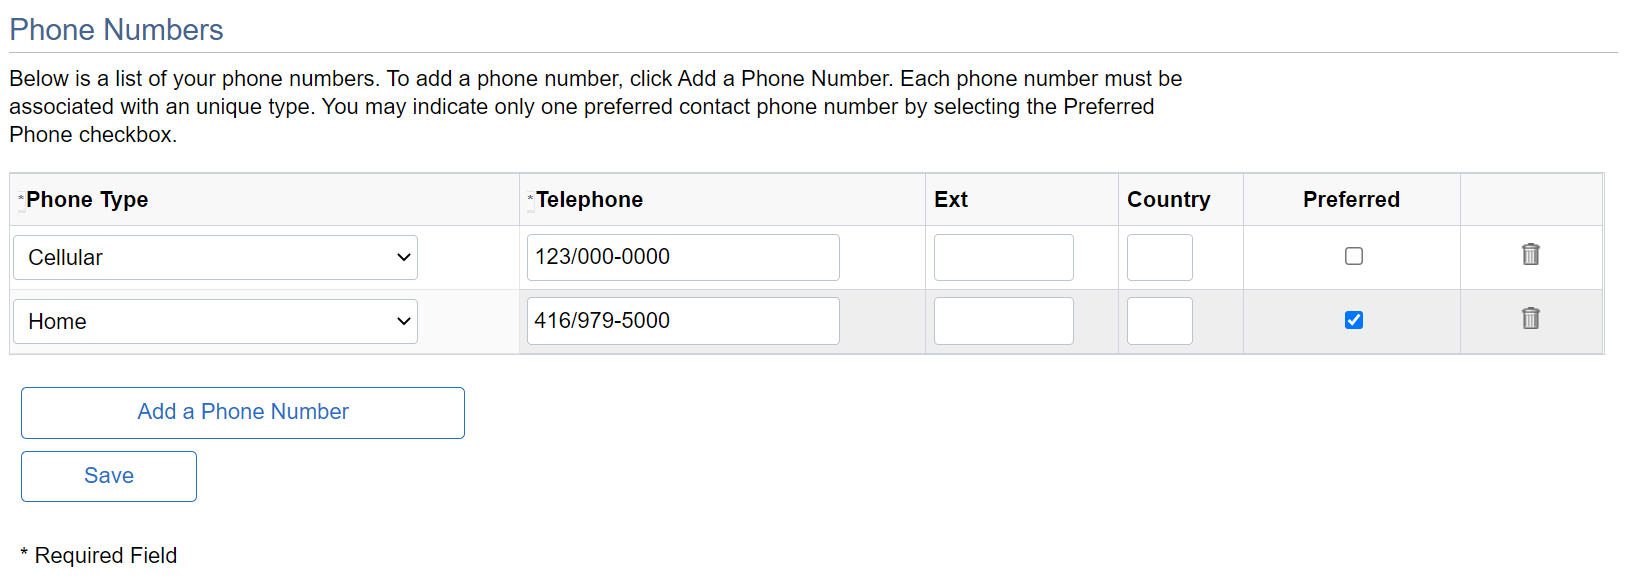1649x586 pixels.
Task: Delete the Cellular phone number row
Action: [x=1530, y=255]
